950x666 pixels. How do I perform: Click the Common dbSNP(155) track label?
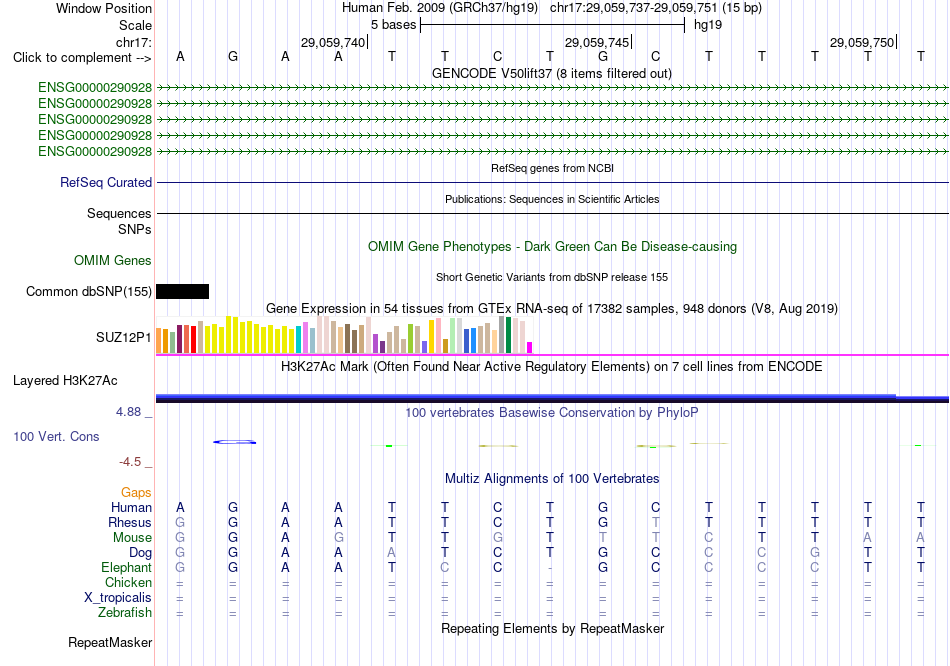[x=88, y=291]
